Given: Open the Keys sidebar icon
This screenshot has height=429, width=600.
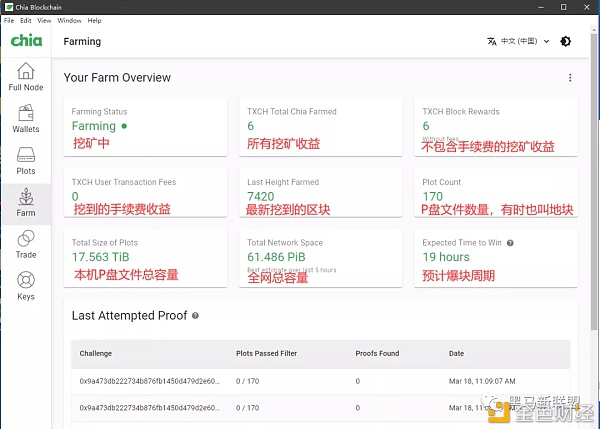Looking at the screenshot, I should click(x=26, y=280).
